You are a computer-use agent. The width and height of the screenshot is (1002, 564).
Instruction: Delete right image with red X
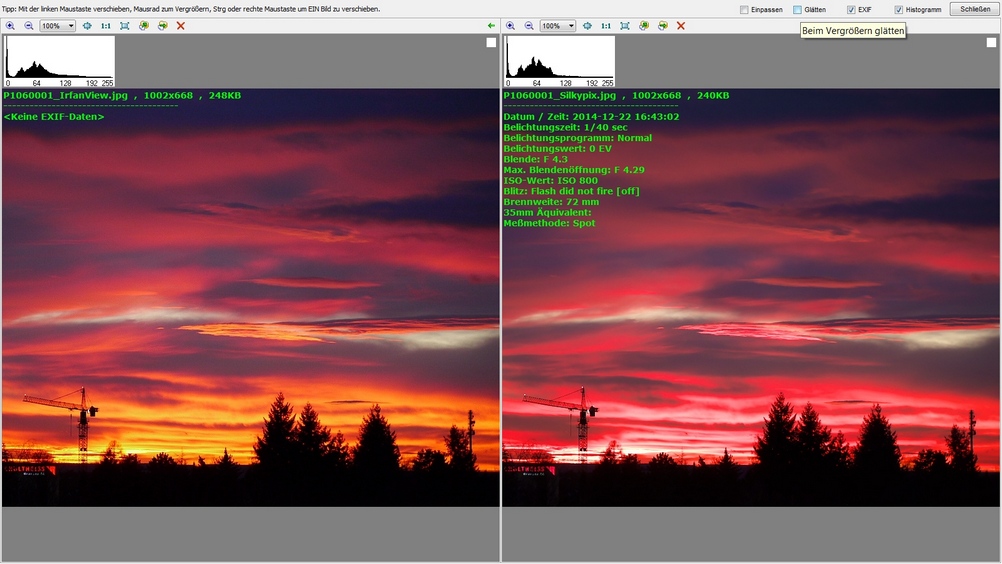click(681, 26)
